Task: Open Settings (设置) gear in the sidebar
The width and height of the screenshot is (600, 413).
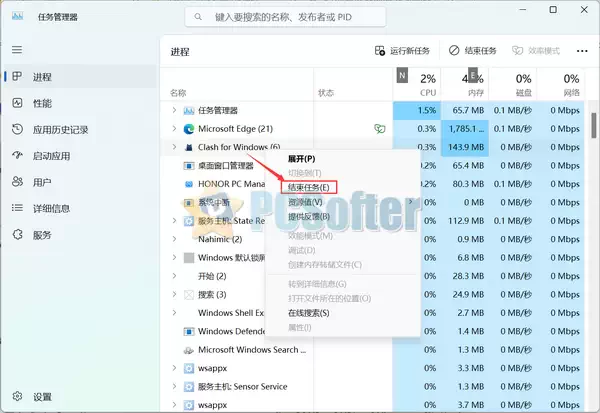Action: pos(17,397)
